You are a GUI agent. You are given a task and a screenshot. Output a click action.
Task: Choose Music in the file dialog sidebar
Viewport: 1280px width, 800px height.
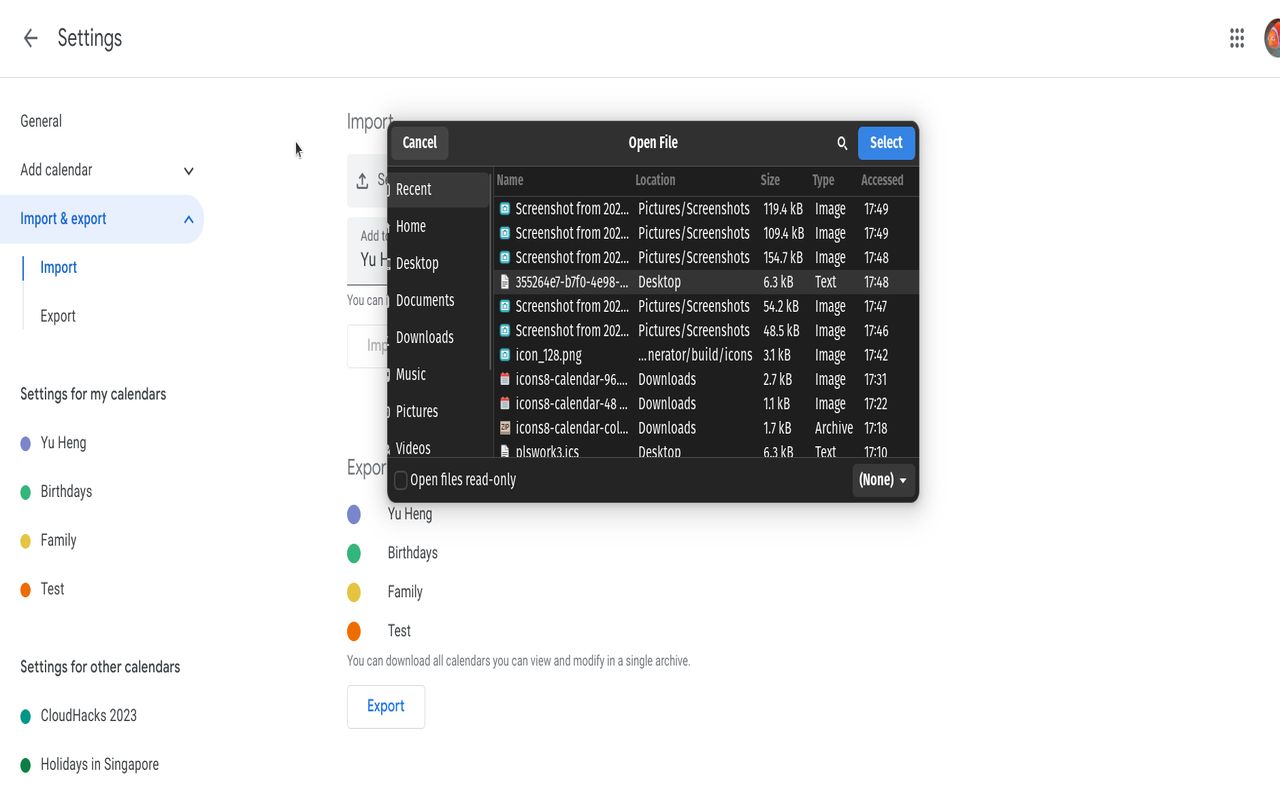coord(438,374)
